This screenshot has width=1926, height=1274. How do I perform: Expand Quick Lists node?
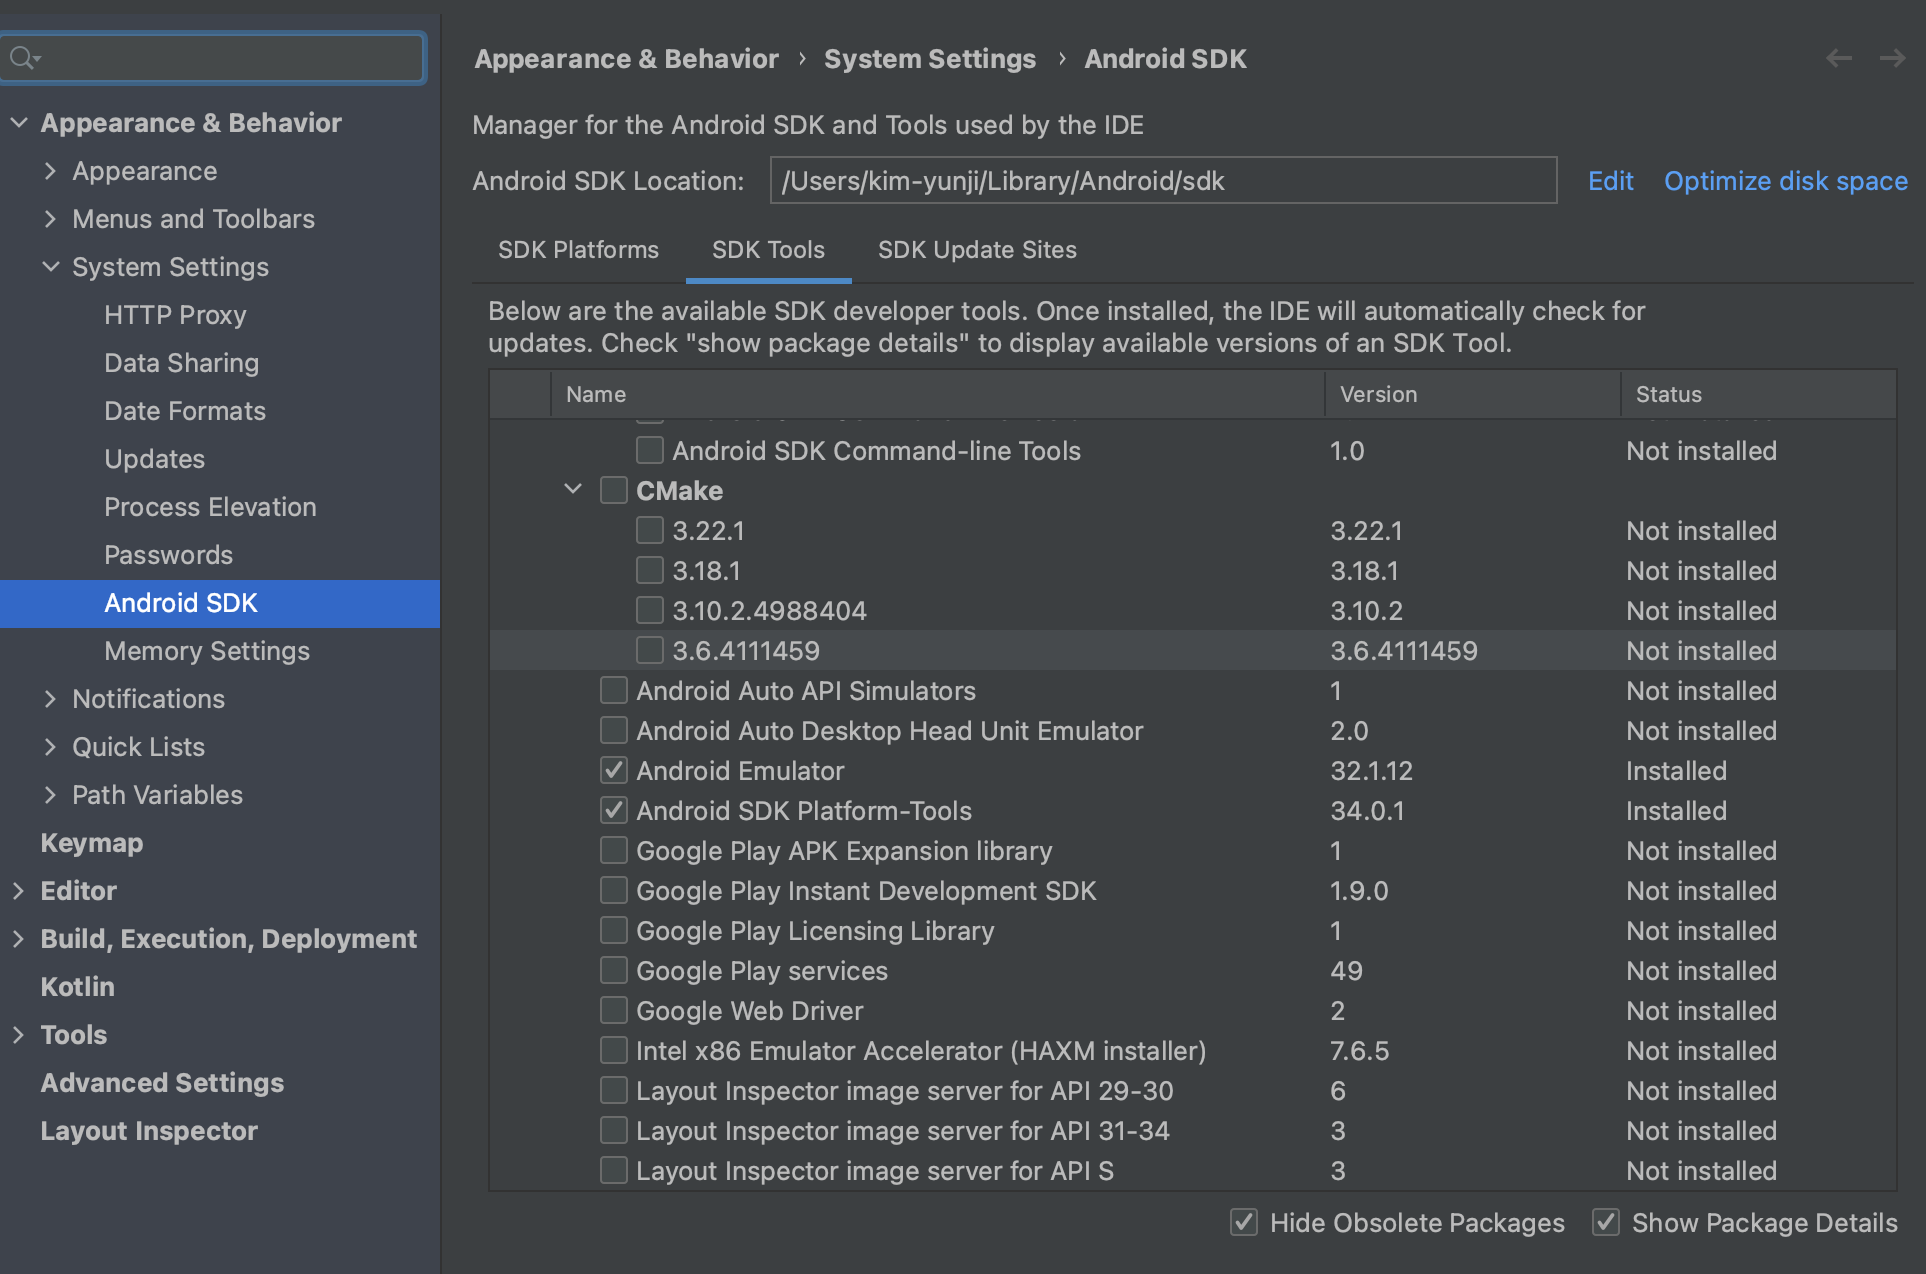(x=51, y=747)
